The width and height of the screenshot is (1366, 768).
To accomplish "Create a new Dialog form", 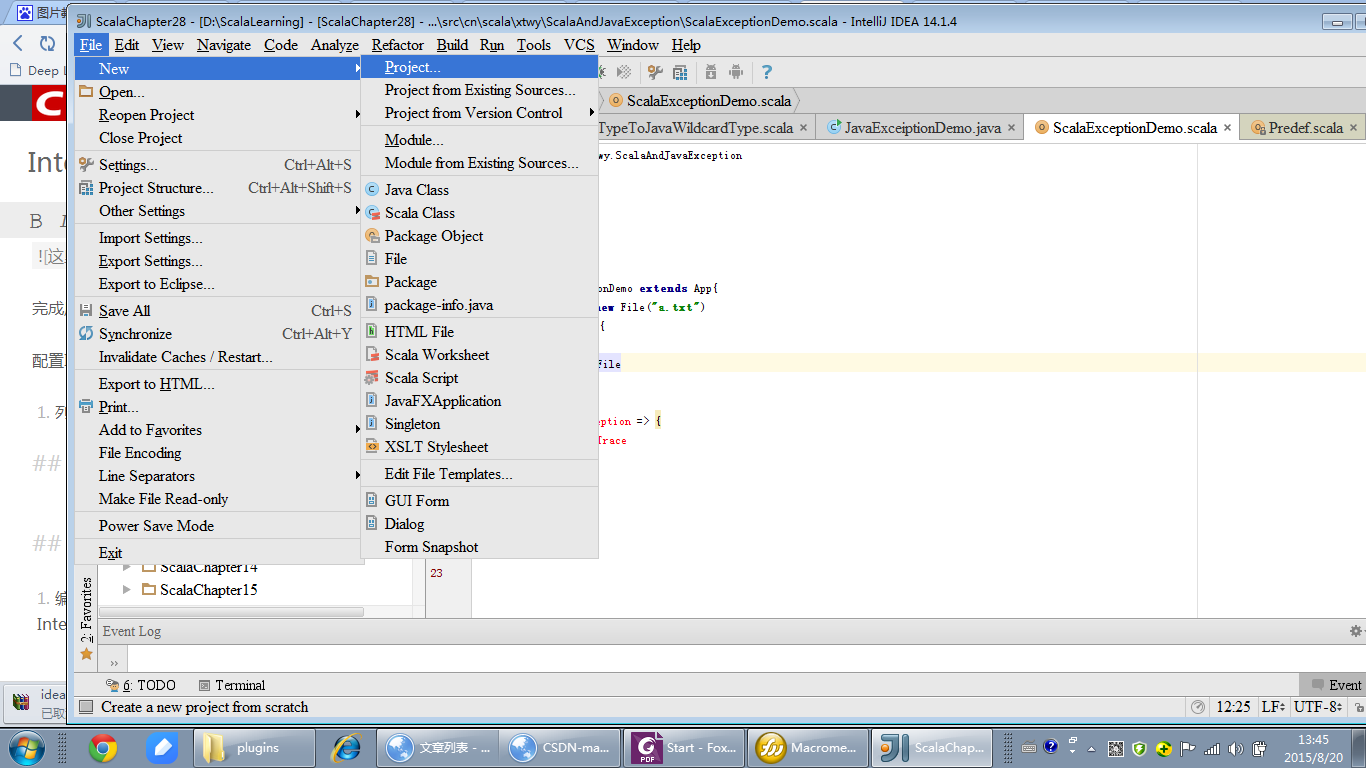I will [x=479, y=524].
